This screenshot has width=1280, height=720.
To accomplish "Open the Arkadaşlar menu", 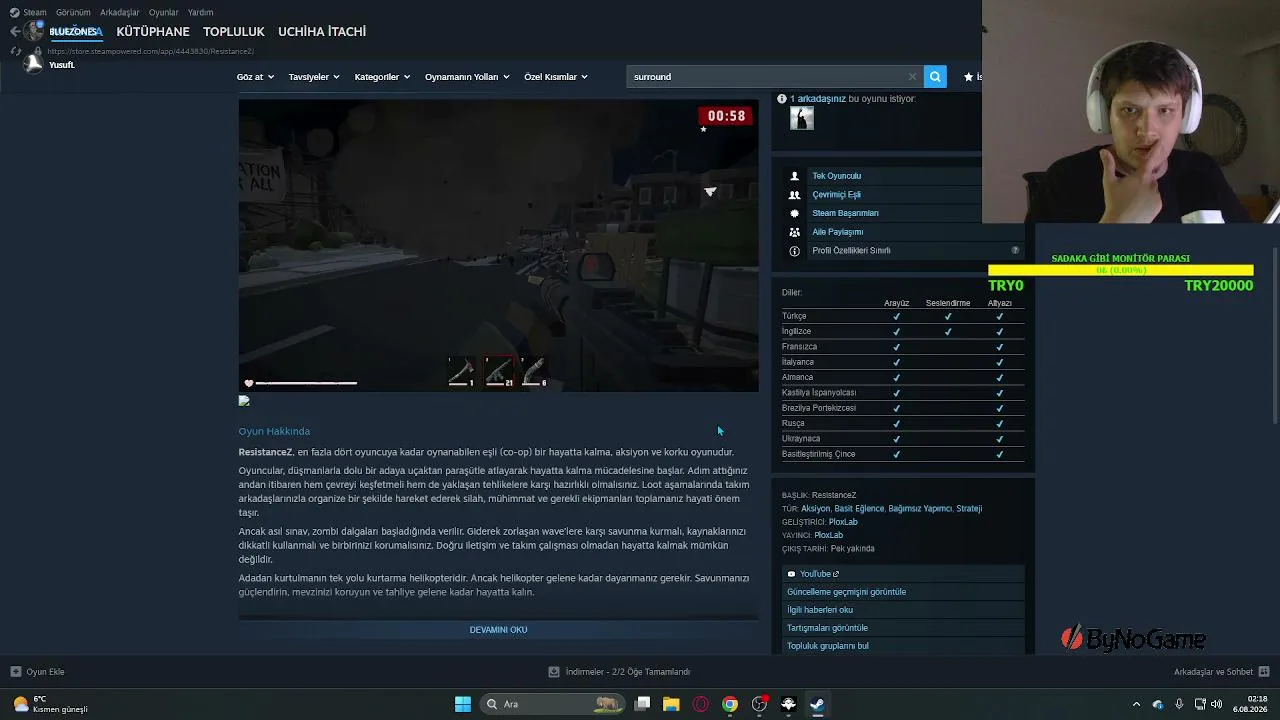I will point(120,12).
